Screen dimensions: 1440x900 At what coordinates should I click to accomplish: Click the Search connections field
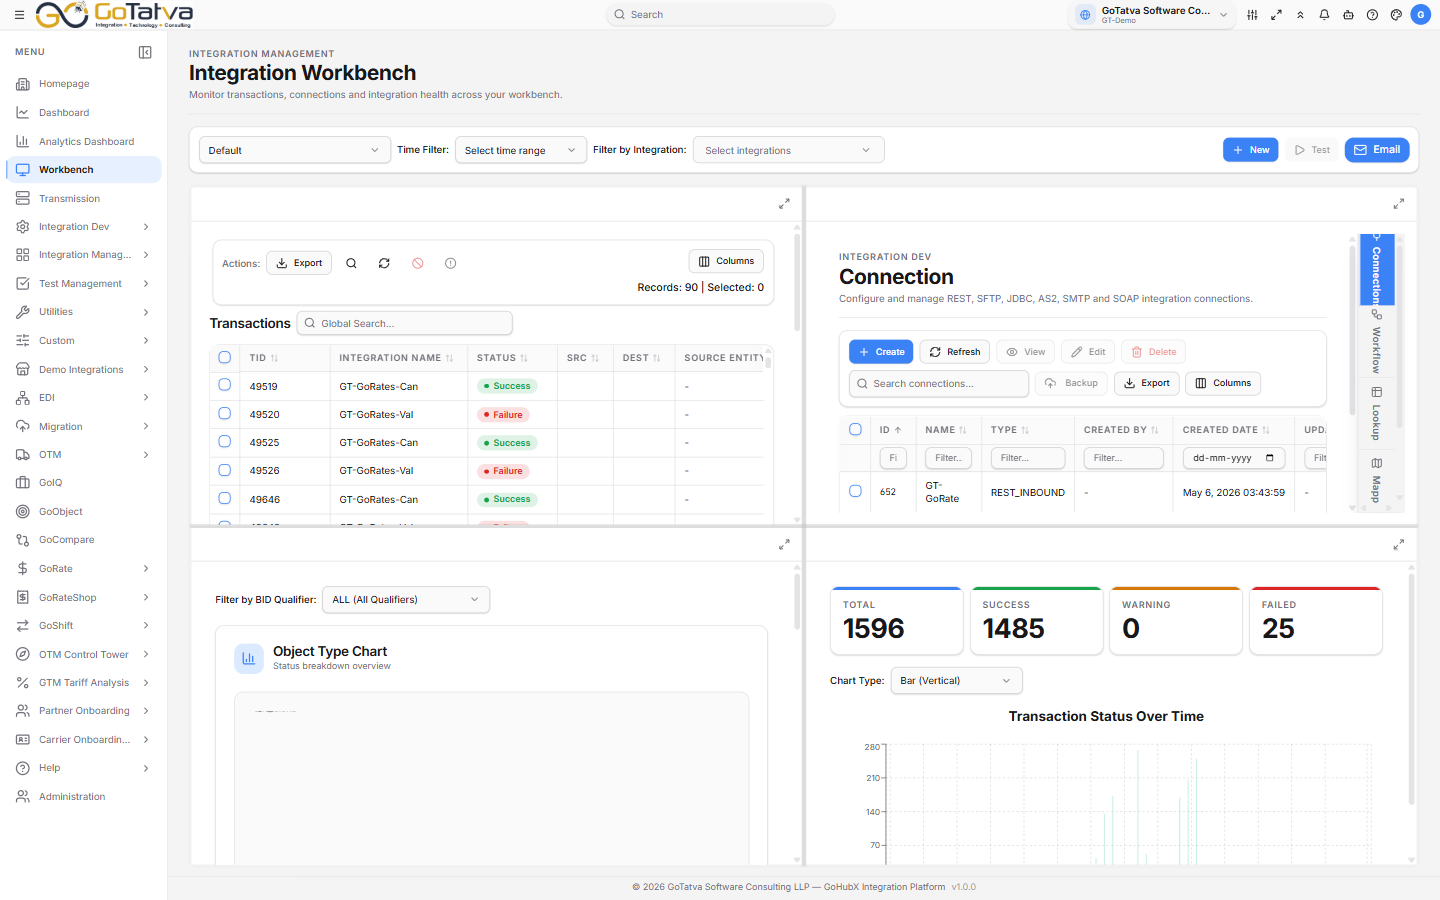(x=939, y=384)
